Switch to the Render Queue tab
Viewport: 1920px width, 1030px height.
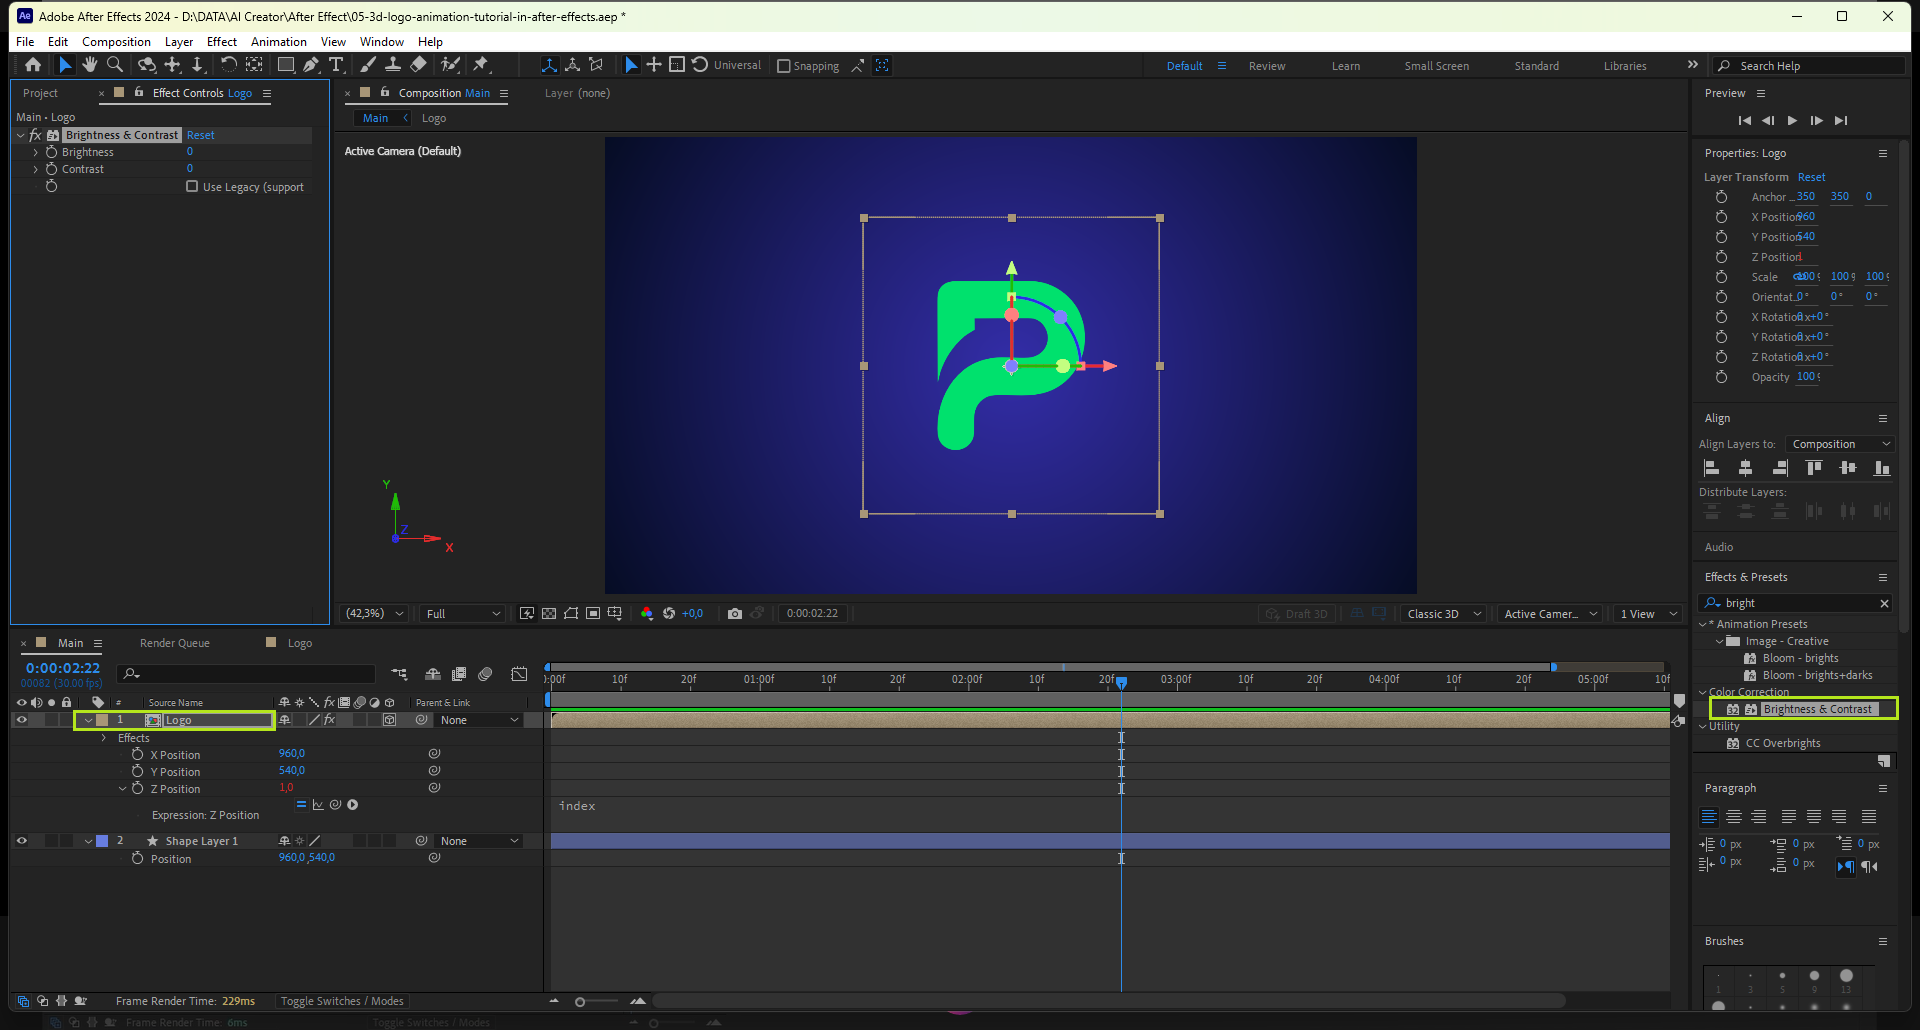(x=174, y=643)
